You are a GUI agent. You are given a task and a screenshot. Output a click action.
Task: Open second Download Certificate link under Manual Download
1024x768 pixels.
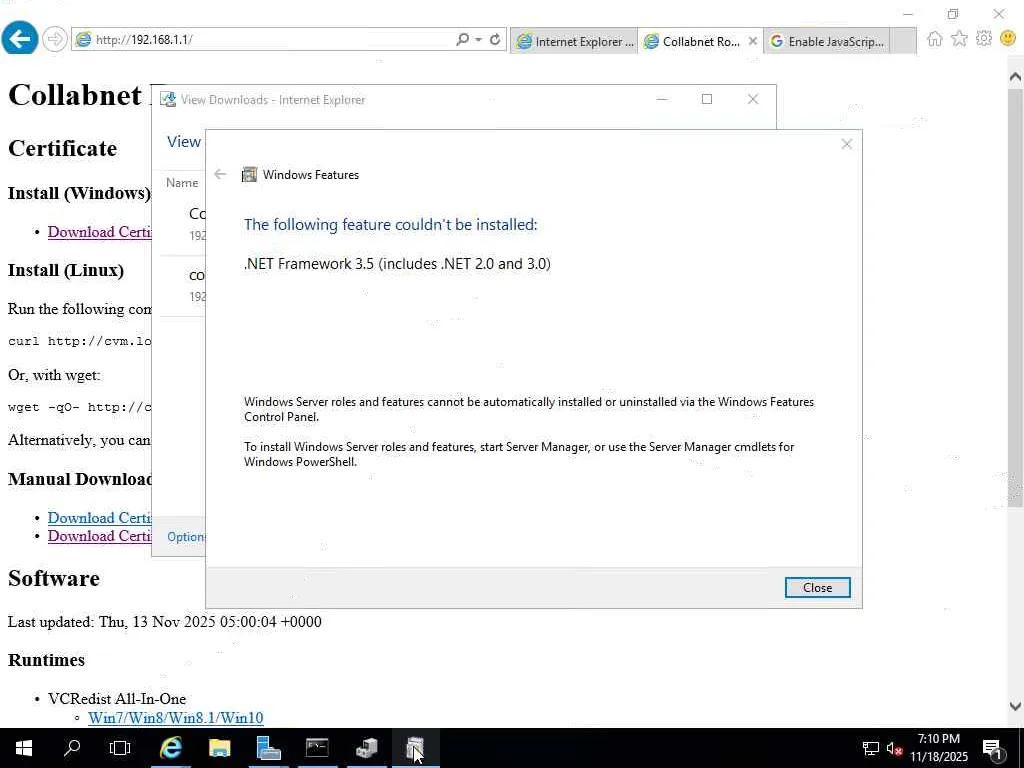click(99, 536)
